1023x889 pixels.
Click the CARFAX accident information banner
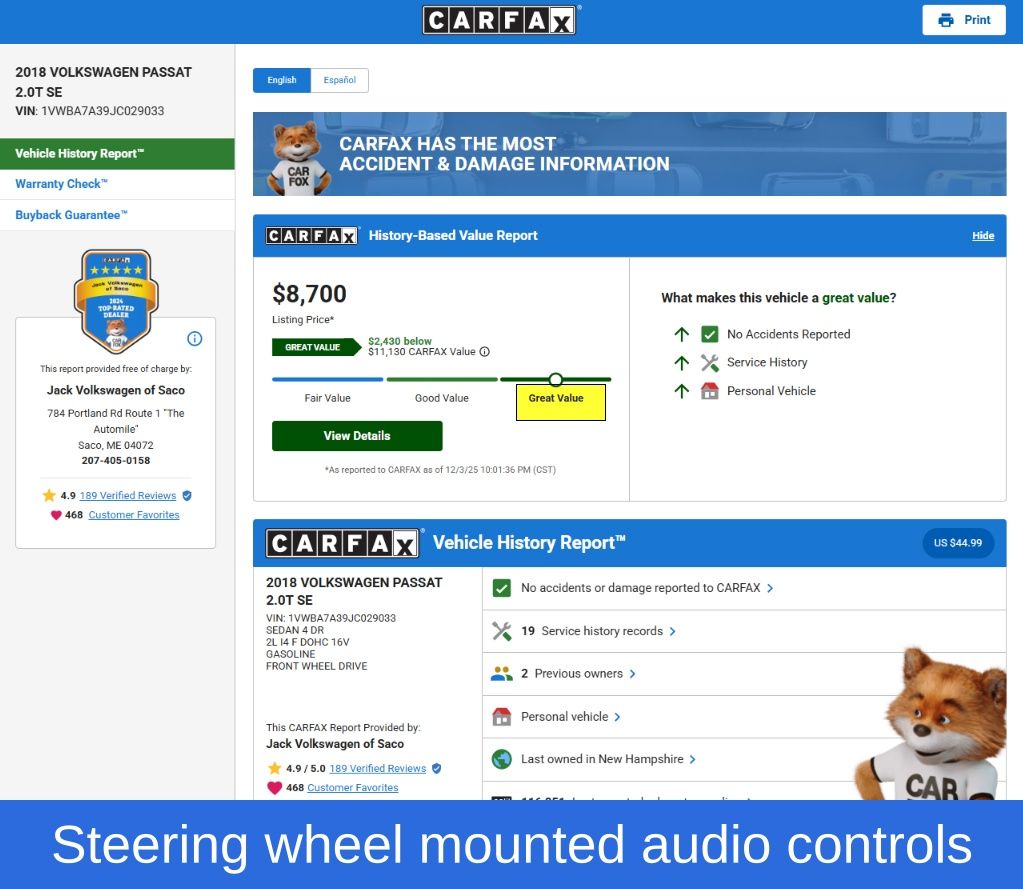point(629,154)
